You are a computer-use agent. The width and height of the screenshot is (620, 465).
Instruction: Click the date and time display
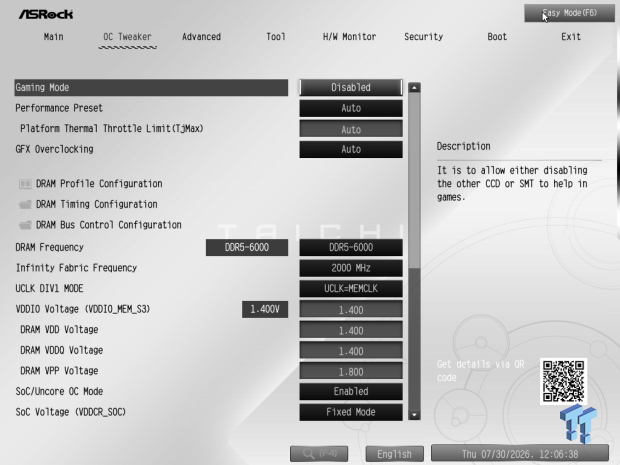(x=520, y=454)
